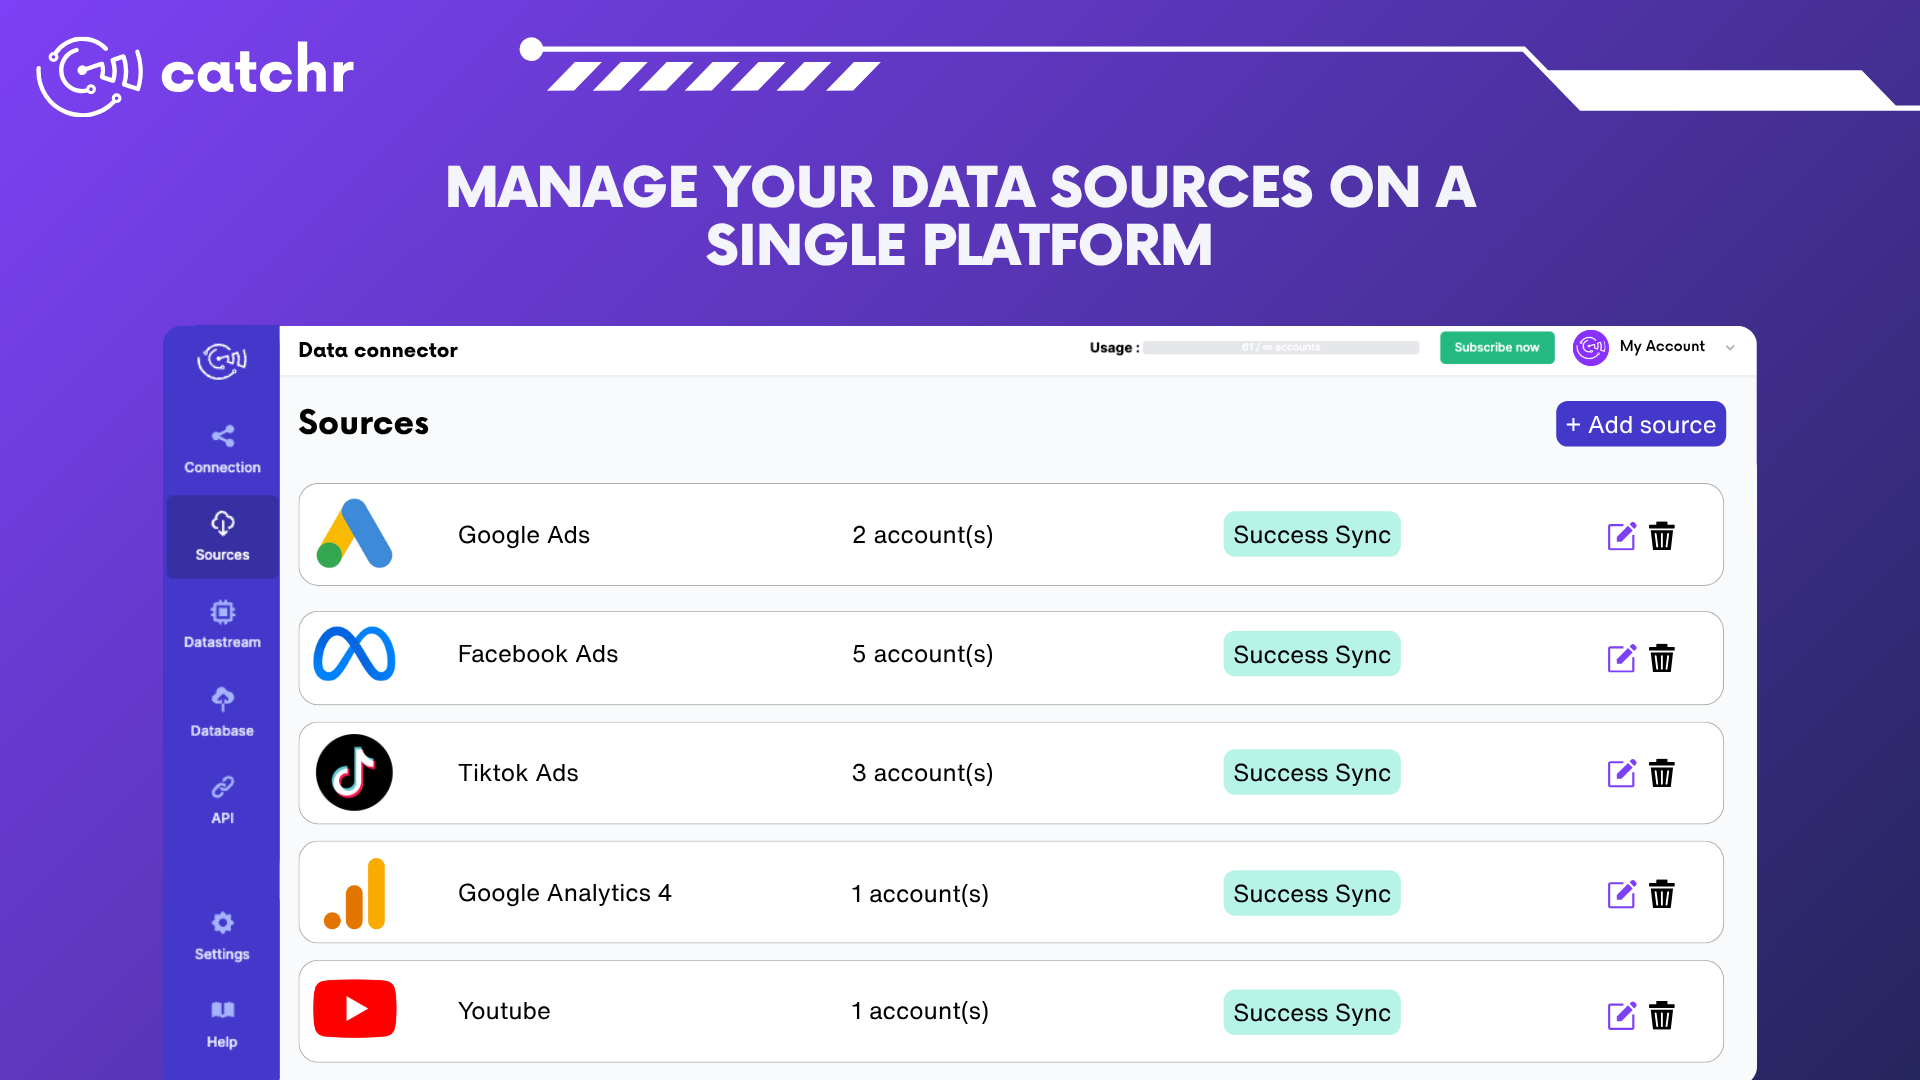The height and width of the screenshot is (1080, 1920).
Task: Edit the Google Analytics 4 source
Action: (x=1621, y=894)
